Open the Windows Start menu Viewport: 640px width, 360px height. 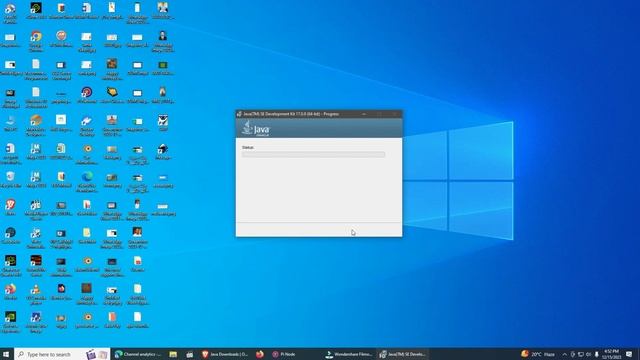[6, 354]
